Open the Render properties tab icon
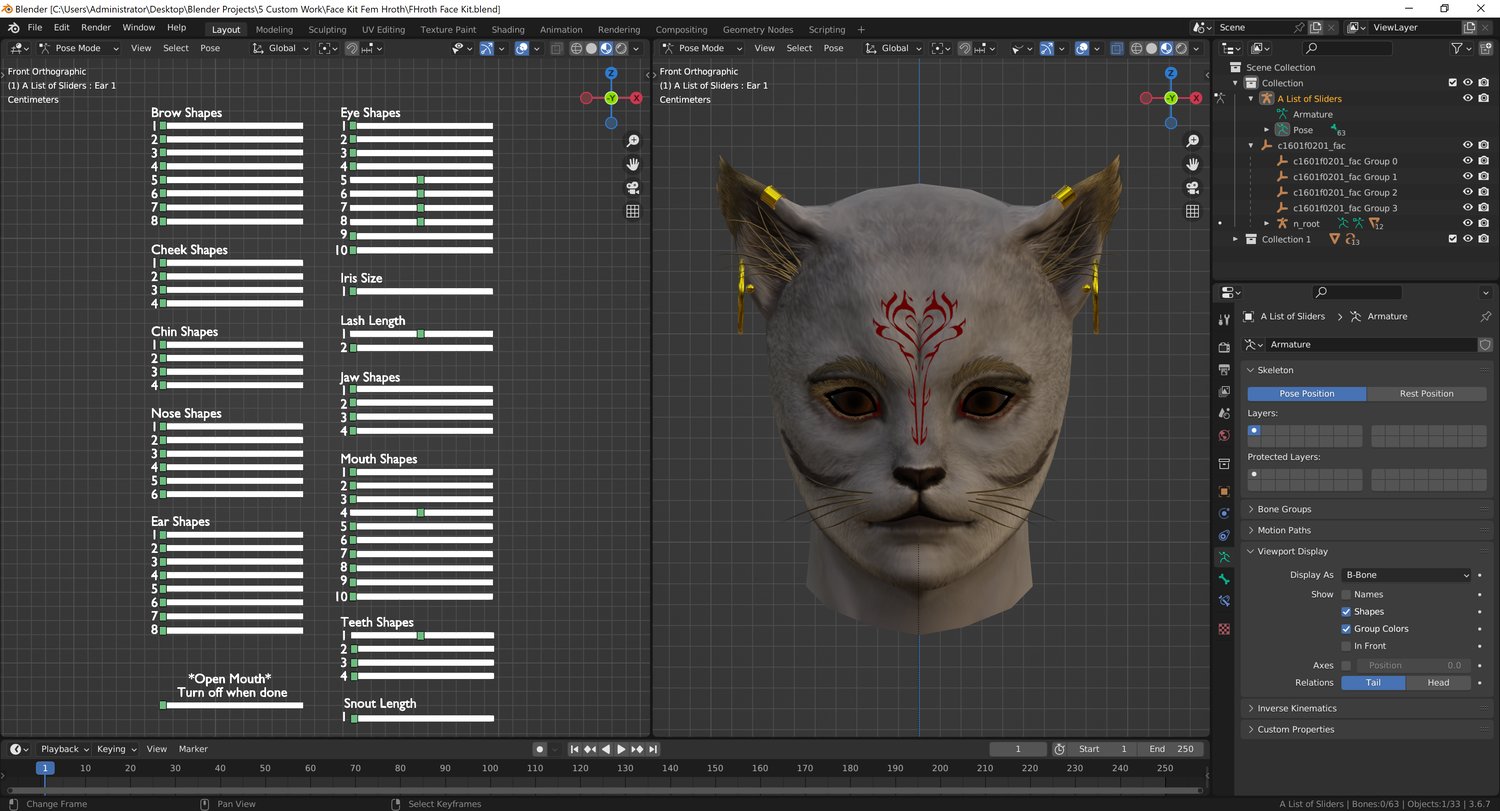The width and height of the screenshot is (1500, 811). [1224, 347]
